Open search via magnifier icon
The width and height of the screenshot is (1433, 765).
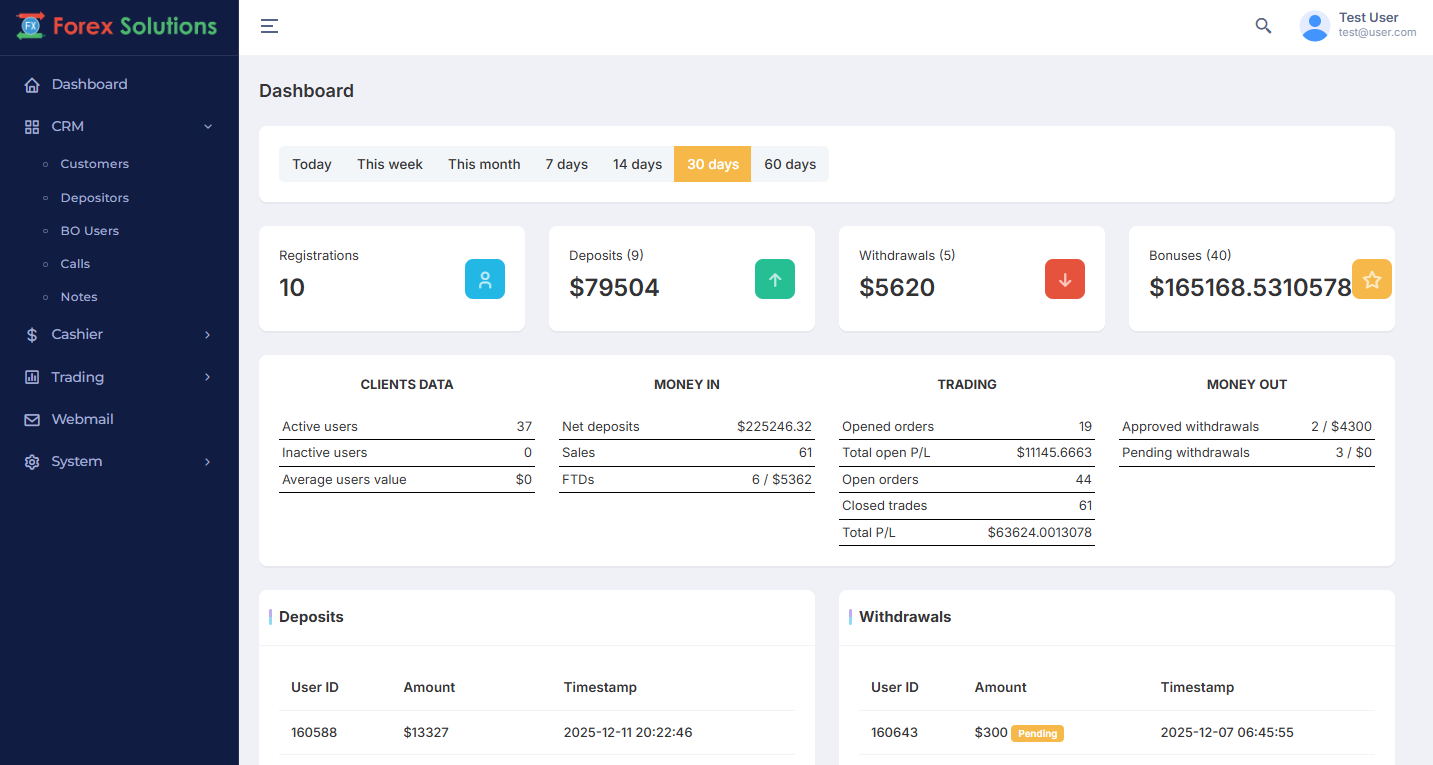coord(1263,26)
